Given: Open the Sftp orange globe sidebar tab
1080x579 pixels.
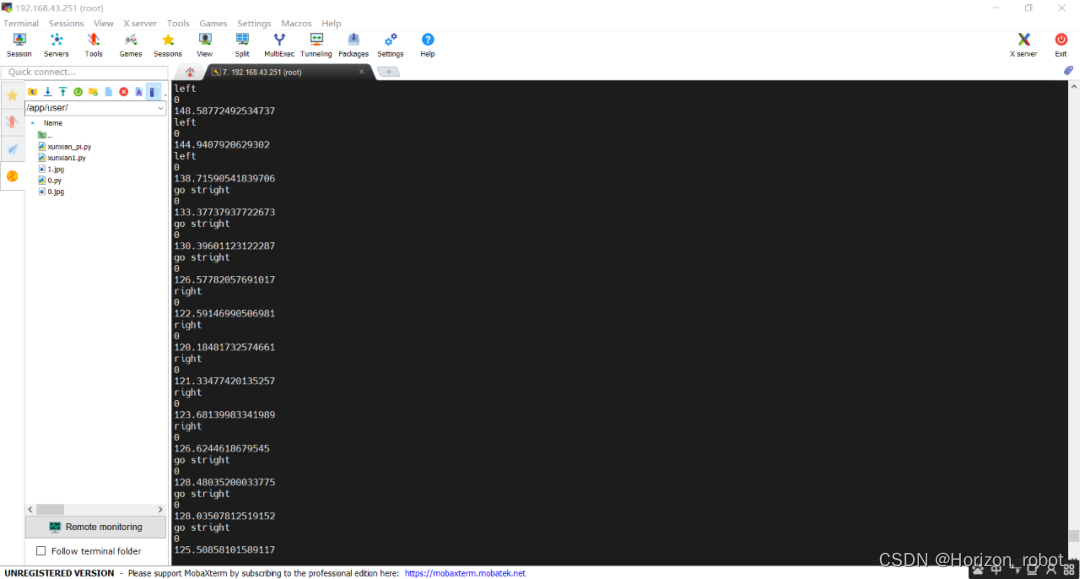Looking at the screenshot, I should pos(12,176).
